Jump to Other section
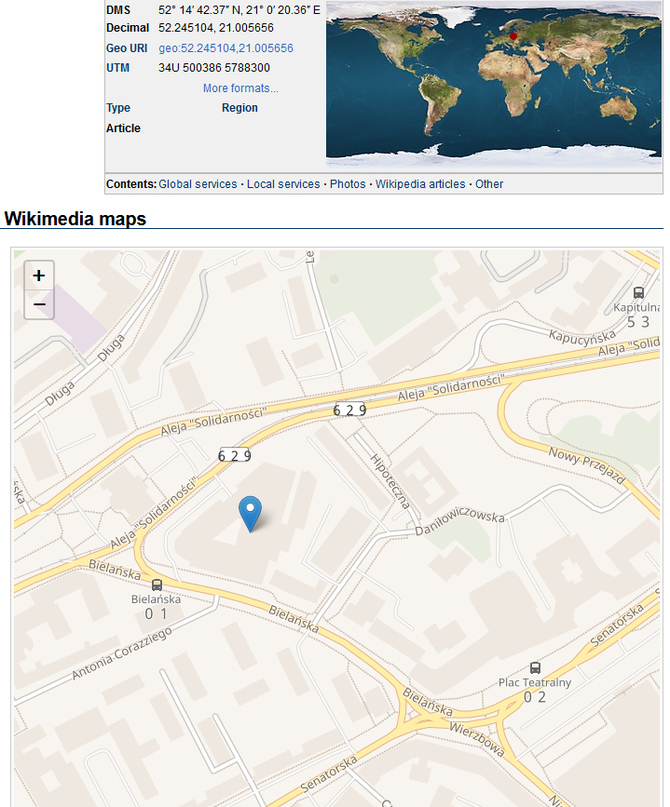Viewport: 670px width, 807px height. click(x=489, y=184)
